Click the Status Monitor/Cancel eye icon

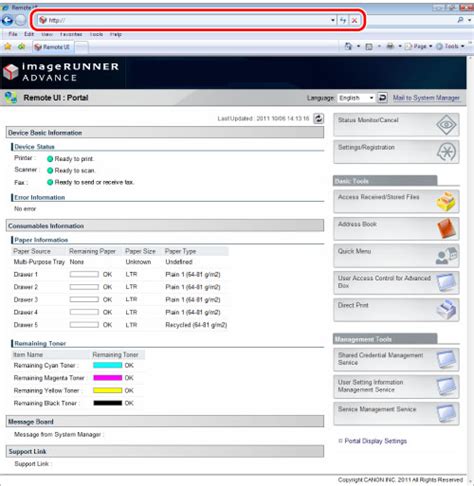coord(446,125)
